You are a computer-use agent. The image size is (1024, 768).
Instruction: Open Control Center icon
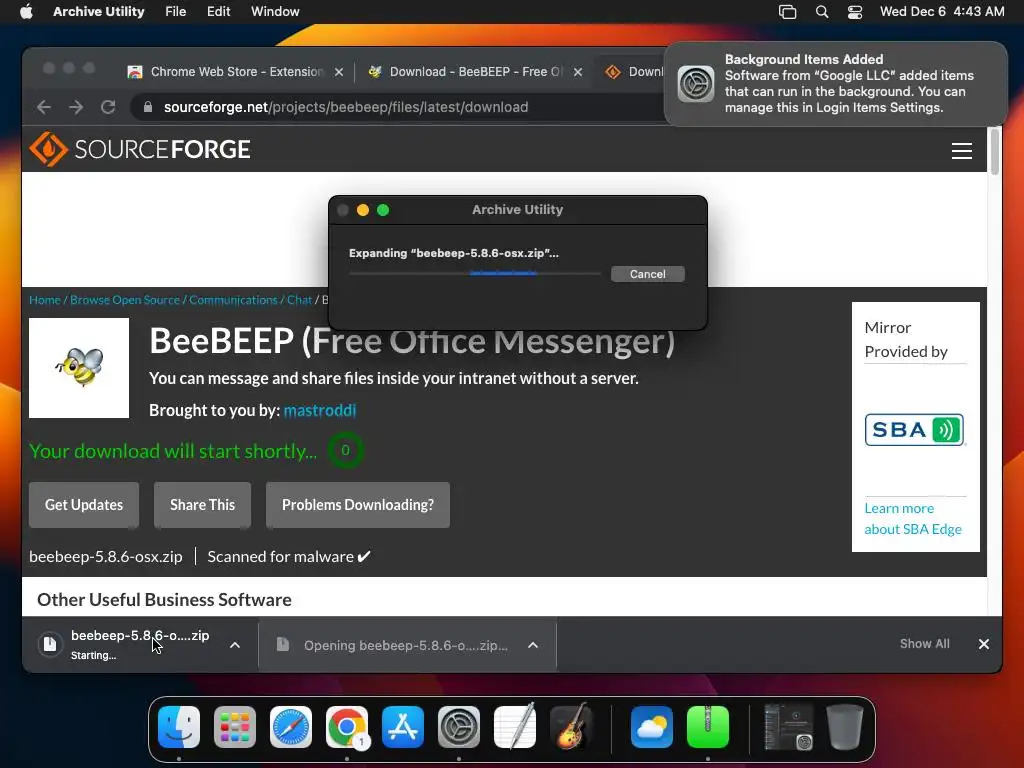tap(855, 12)
